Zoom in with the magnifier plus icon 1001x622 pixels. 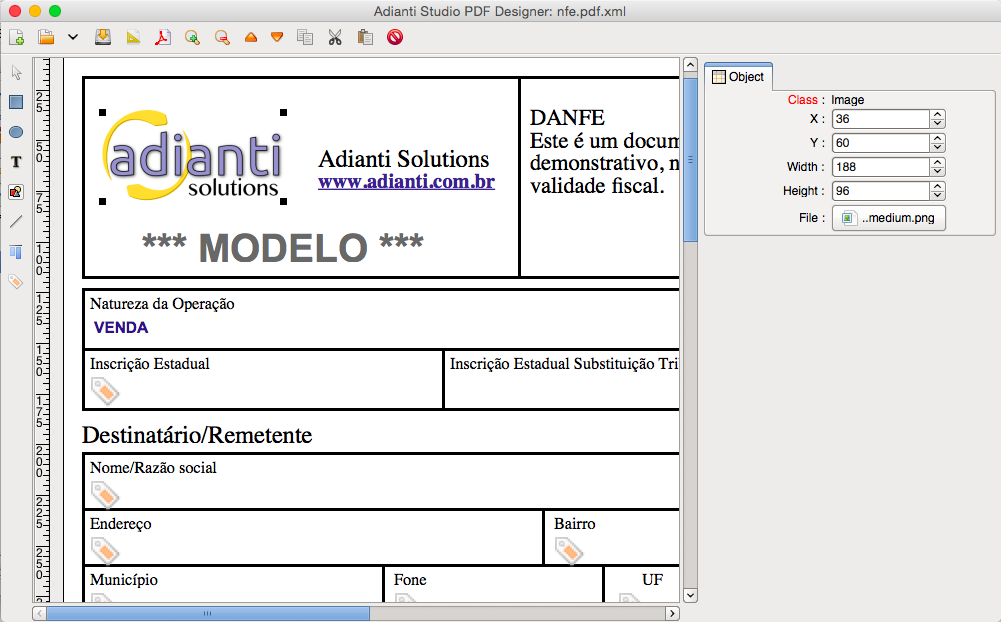pyautogui.click(x=192, y=37)
